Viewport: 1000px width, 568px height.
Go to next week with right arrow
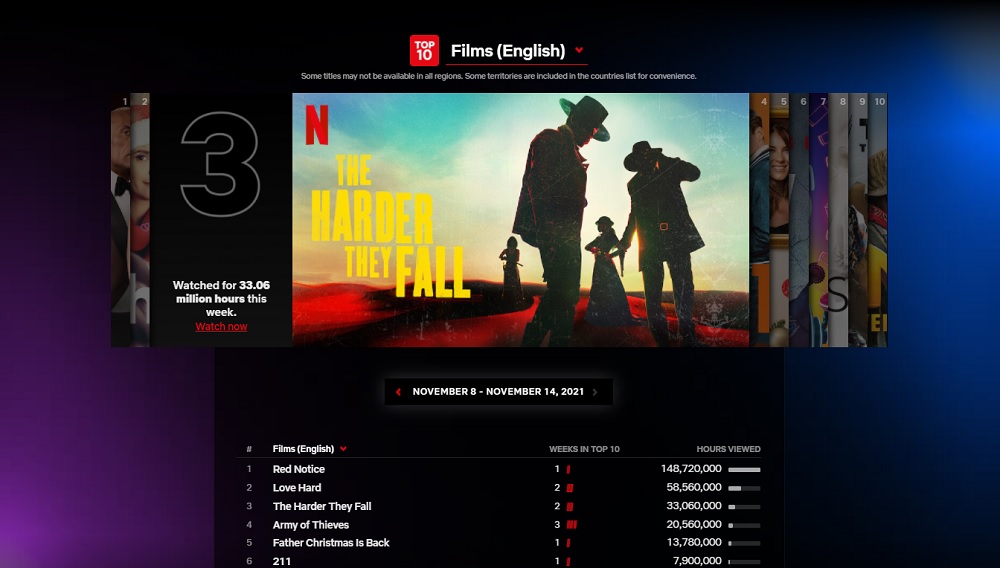pyautogui.click(x=595, y=392)
